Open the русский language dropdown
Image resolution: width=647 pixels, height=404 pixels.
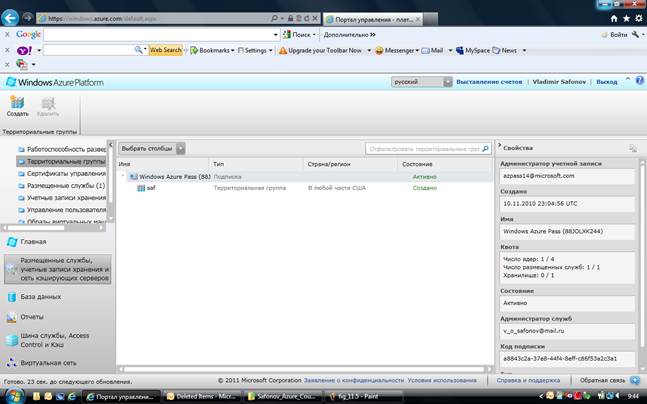(x=422, y=82)
